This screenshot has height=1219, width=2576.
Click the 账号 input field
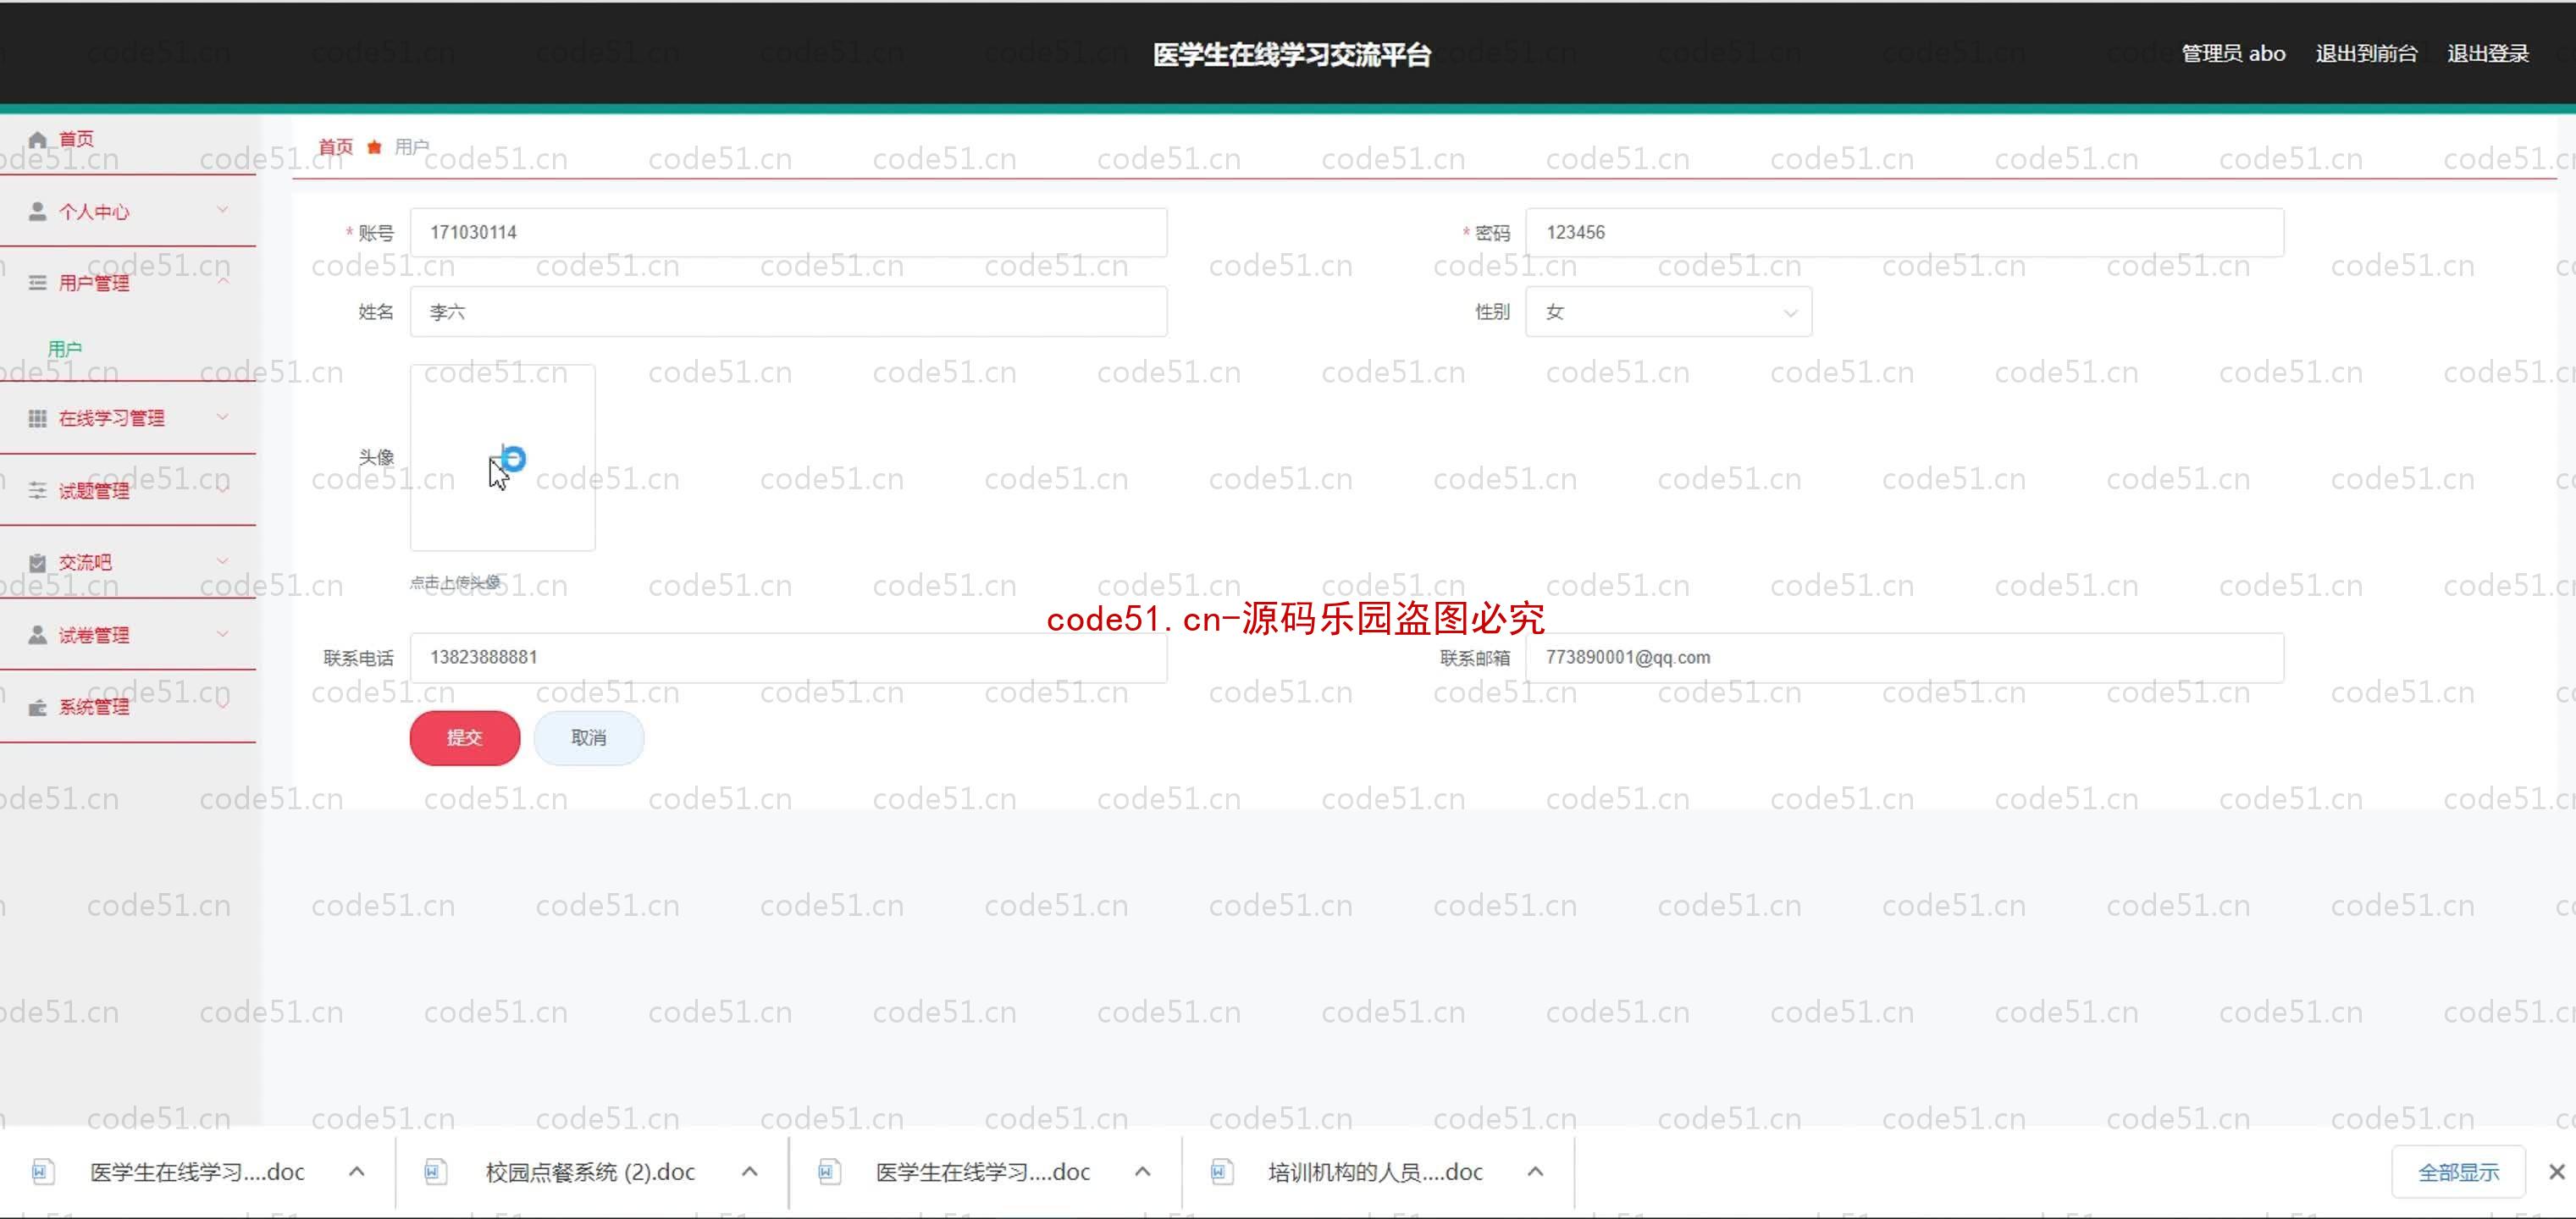coord(788,232)
